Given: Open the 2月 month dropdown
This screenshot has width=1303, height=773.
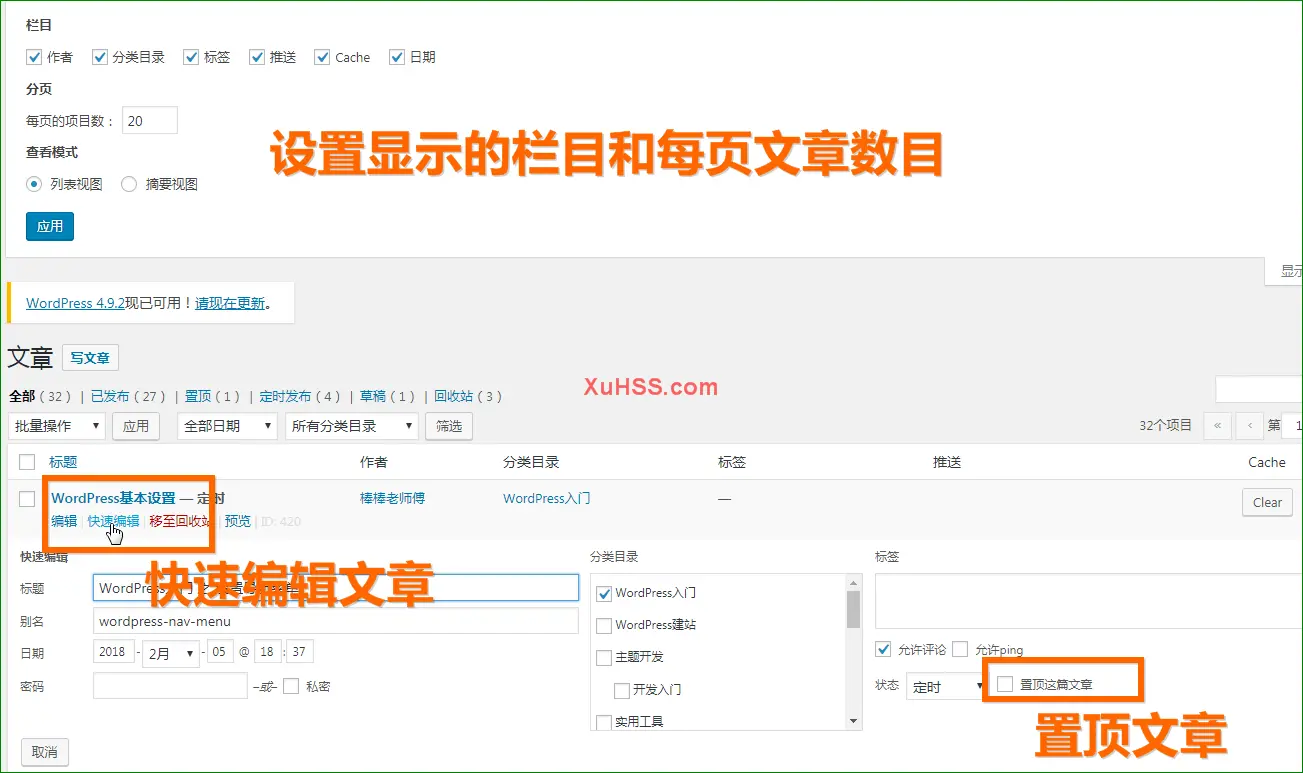Looking at the screenshot, I should tap(171, 653).
